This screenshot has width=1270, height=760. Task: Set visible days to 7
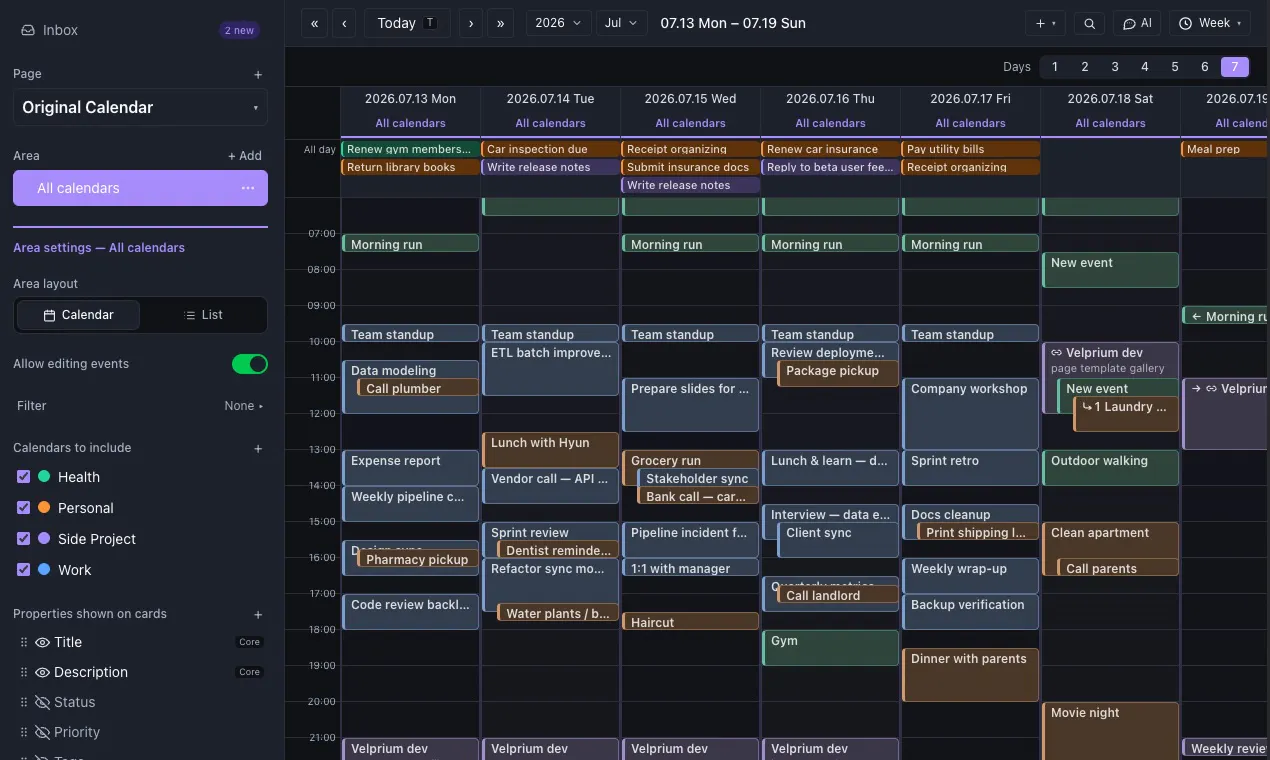1235,67
